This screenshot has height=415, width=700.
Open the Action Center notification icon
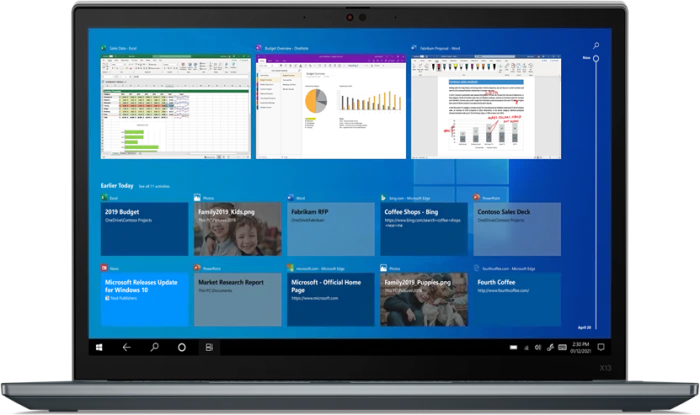(601, 347)
